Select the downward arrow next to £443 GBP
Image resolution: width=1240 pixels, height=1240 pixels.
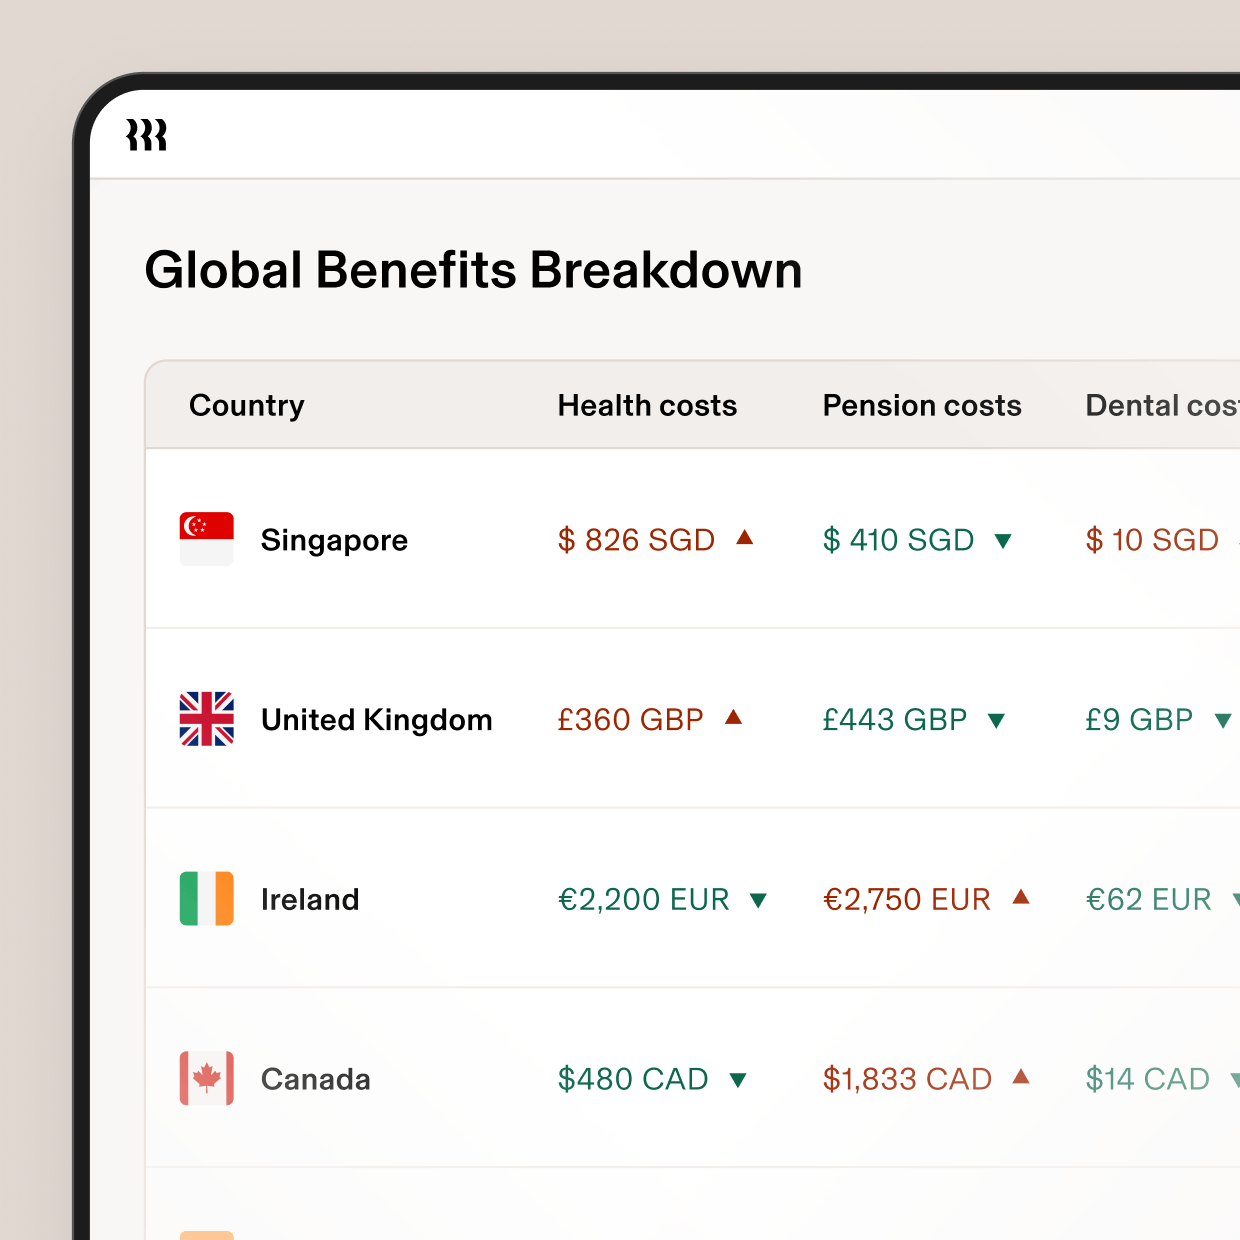[x=998, y=719]
